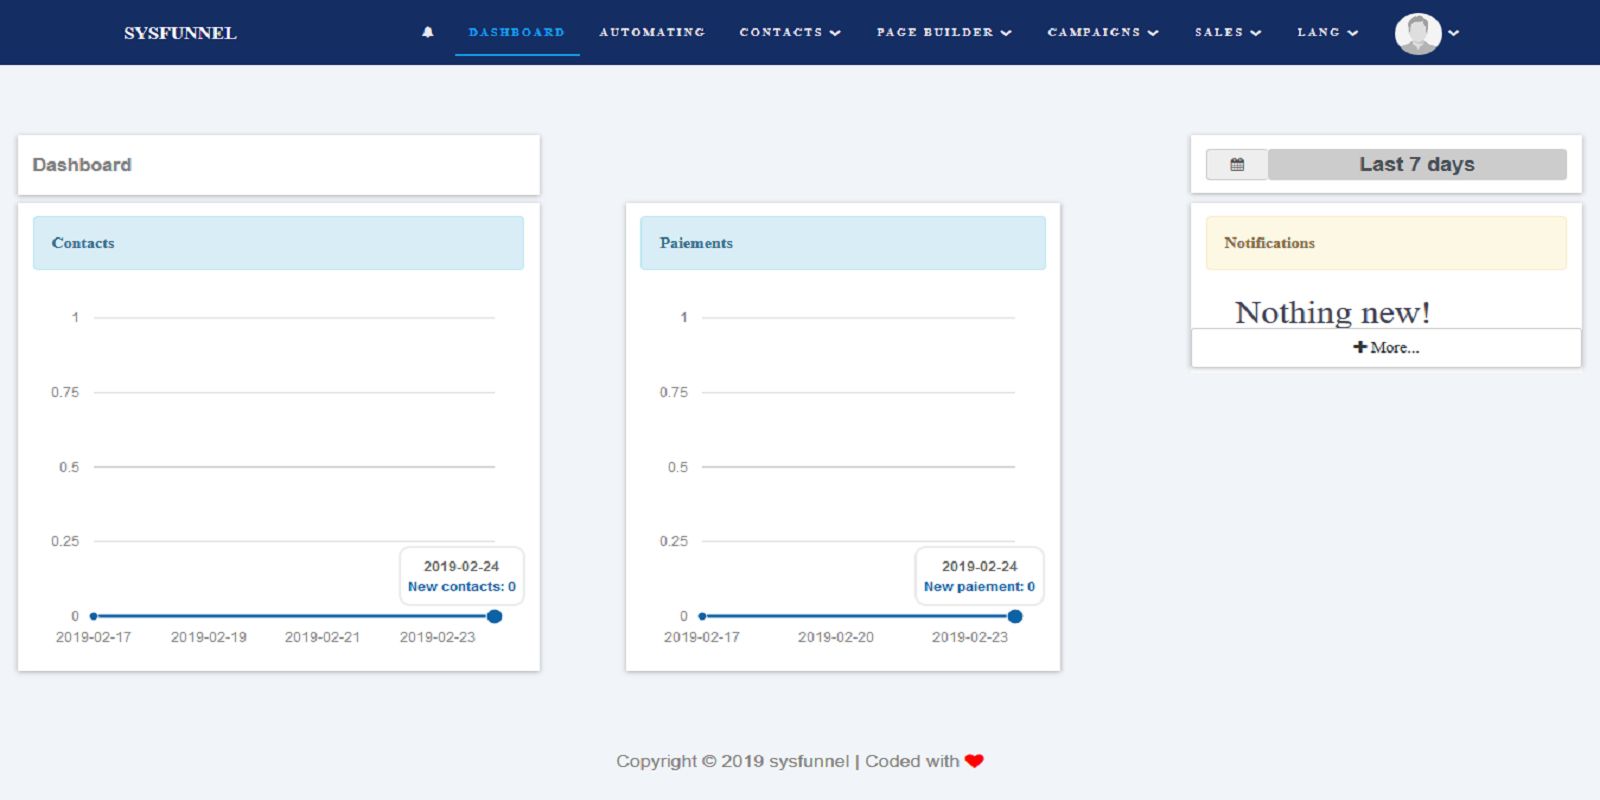The height and width of the screenshot is (800, 1600).
Task: Click the notification bell icon
Action: [x=428, y=32]
